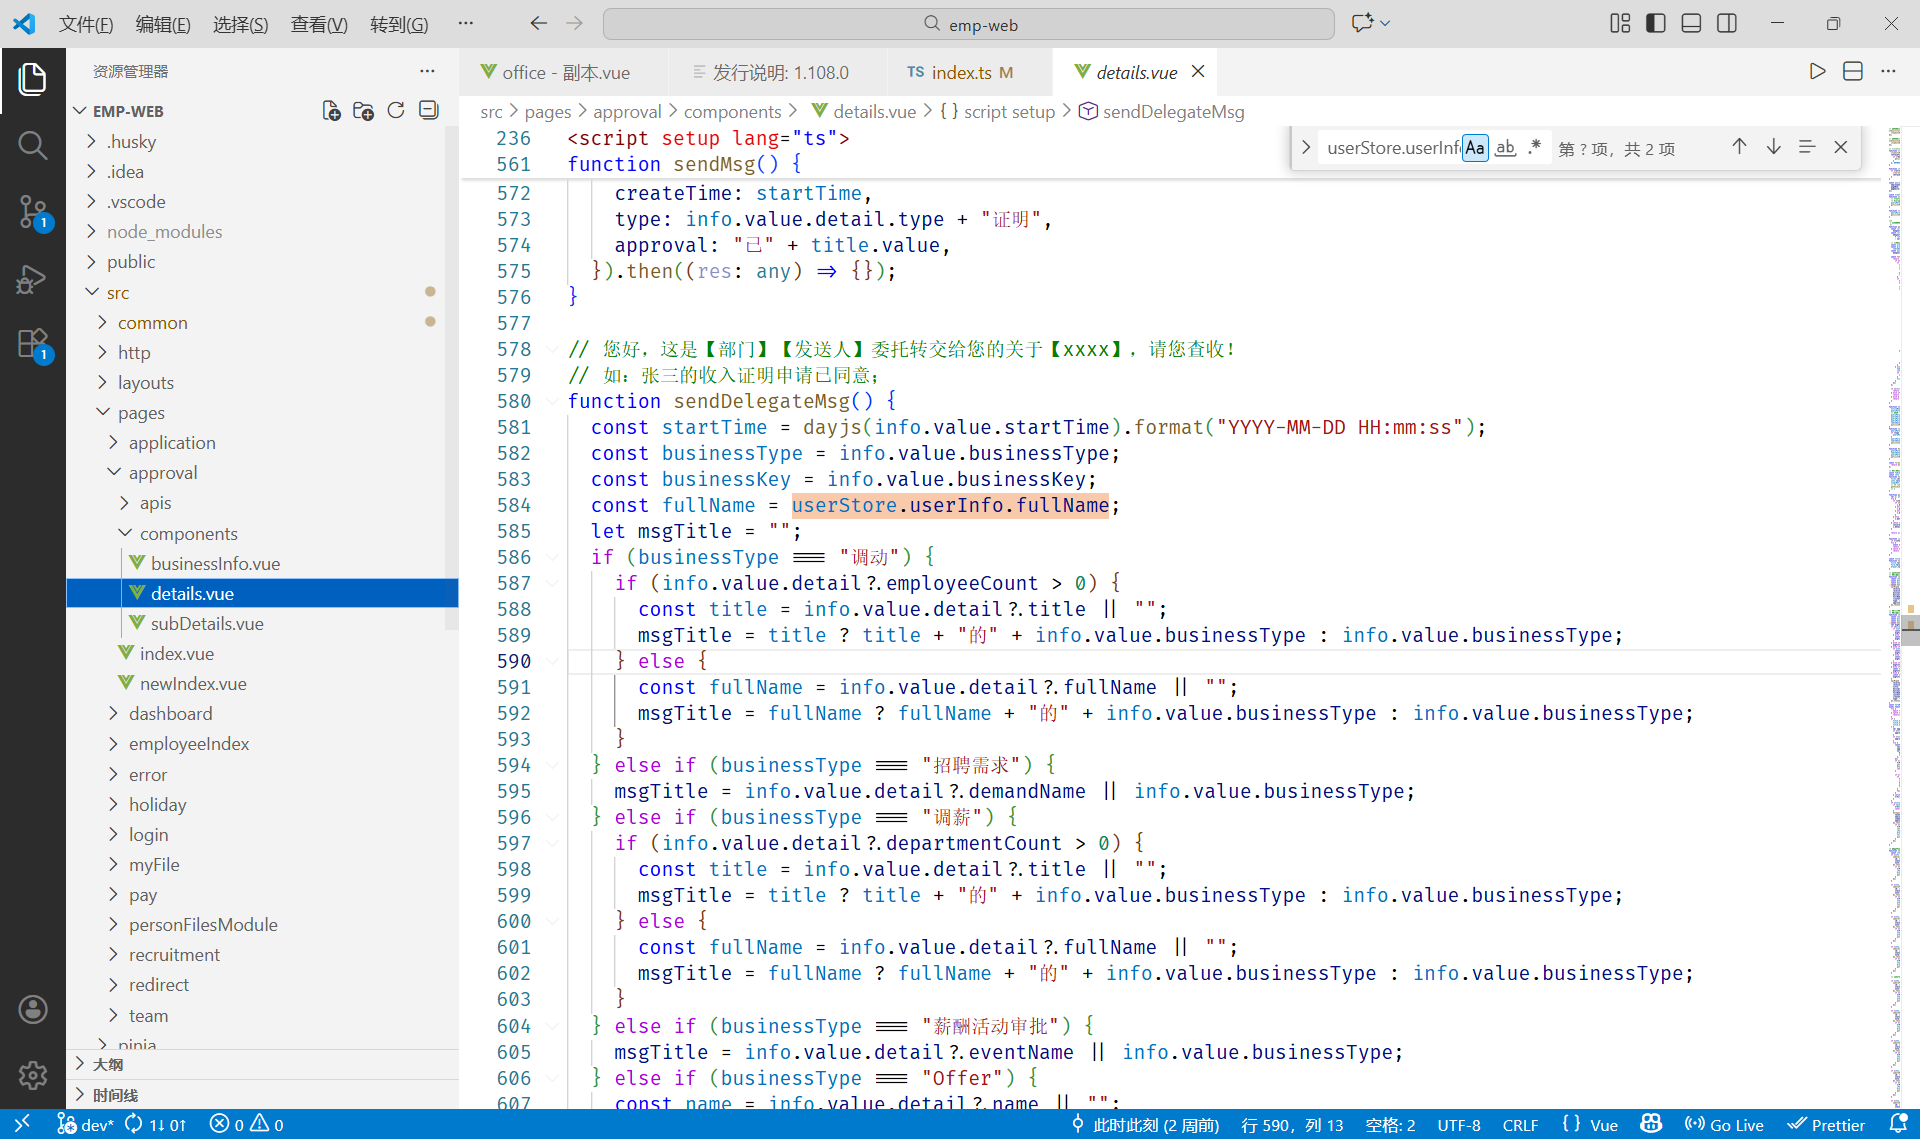Screen dimensions: 1920x1140
Task: Open the 查看(V) menu
Action: coord(318,24)
